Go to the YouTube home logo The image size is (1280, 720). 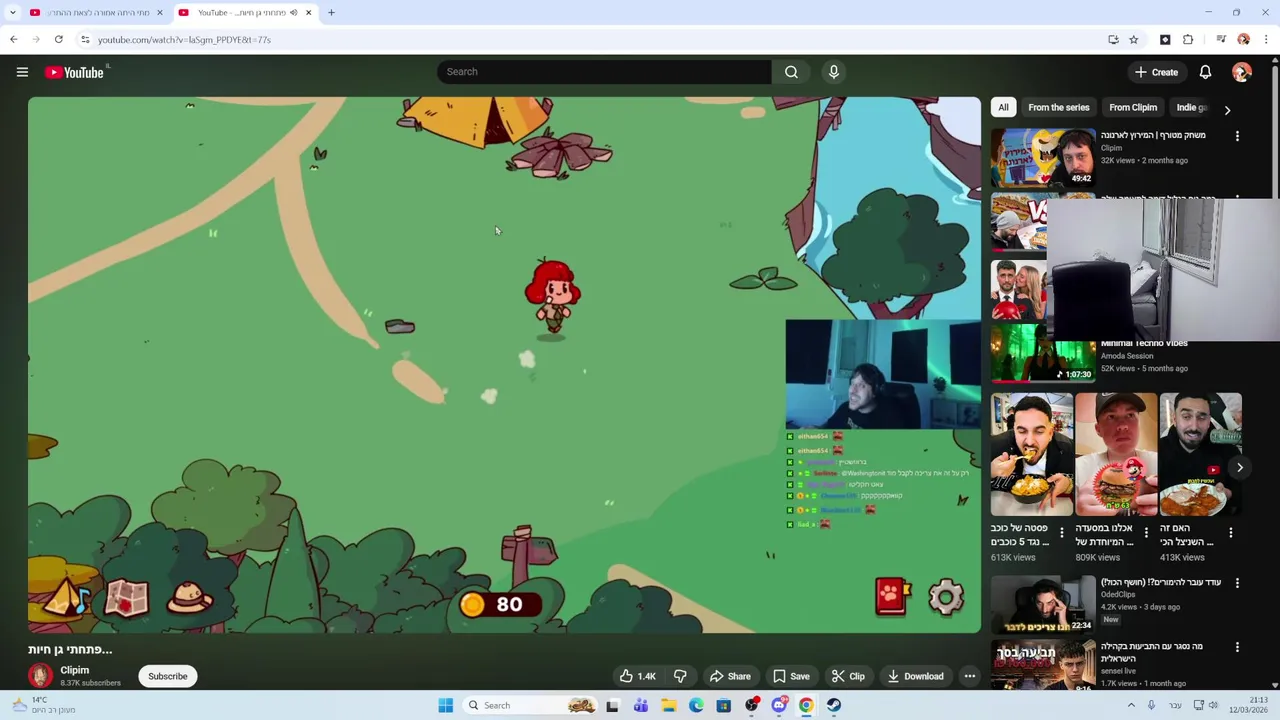[x=75, y=72]
